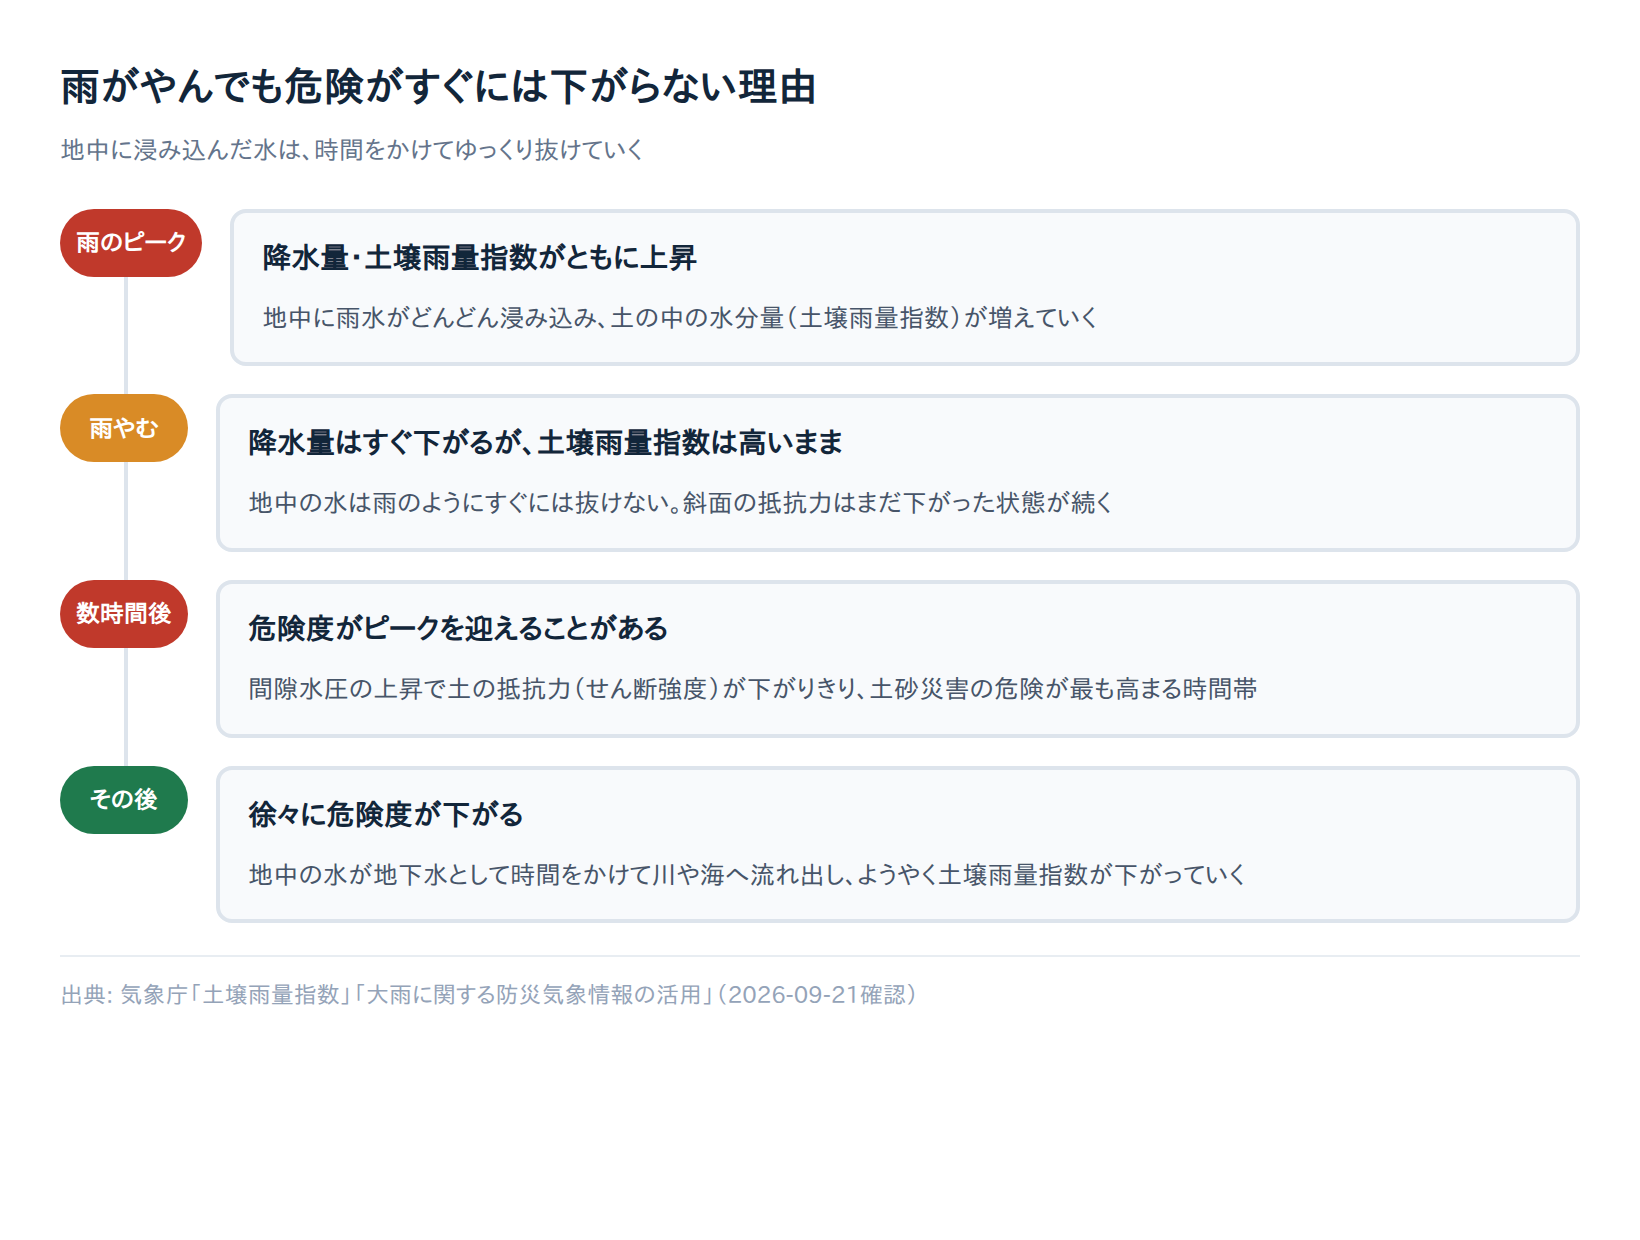The height and width of the screenshot is (1240, 1640).
Task: Click 「大雨に関する防災気象情報の活用」 in the footer
Action: [533, 995]
